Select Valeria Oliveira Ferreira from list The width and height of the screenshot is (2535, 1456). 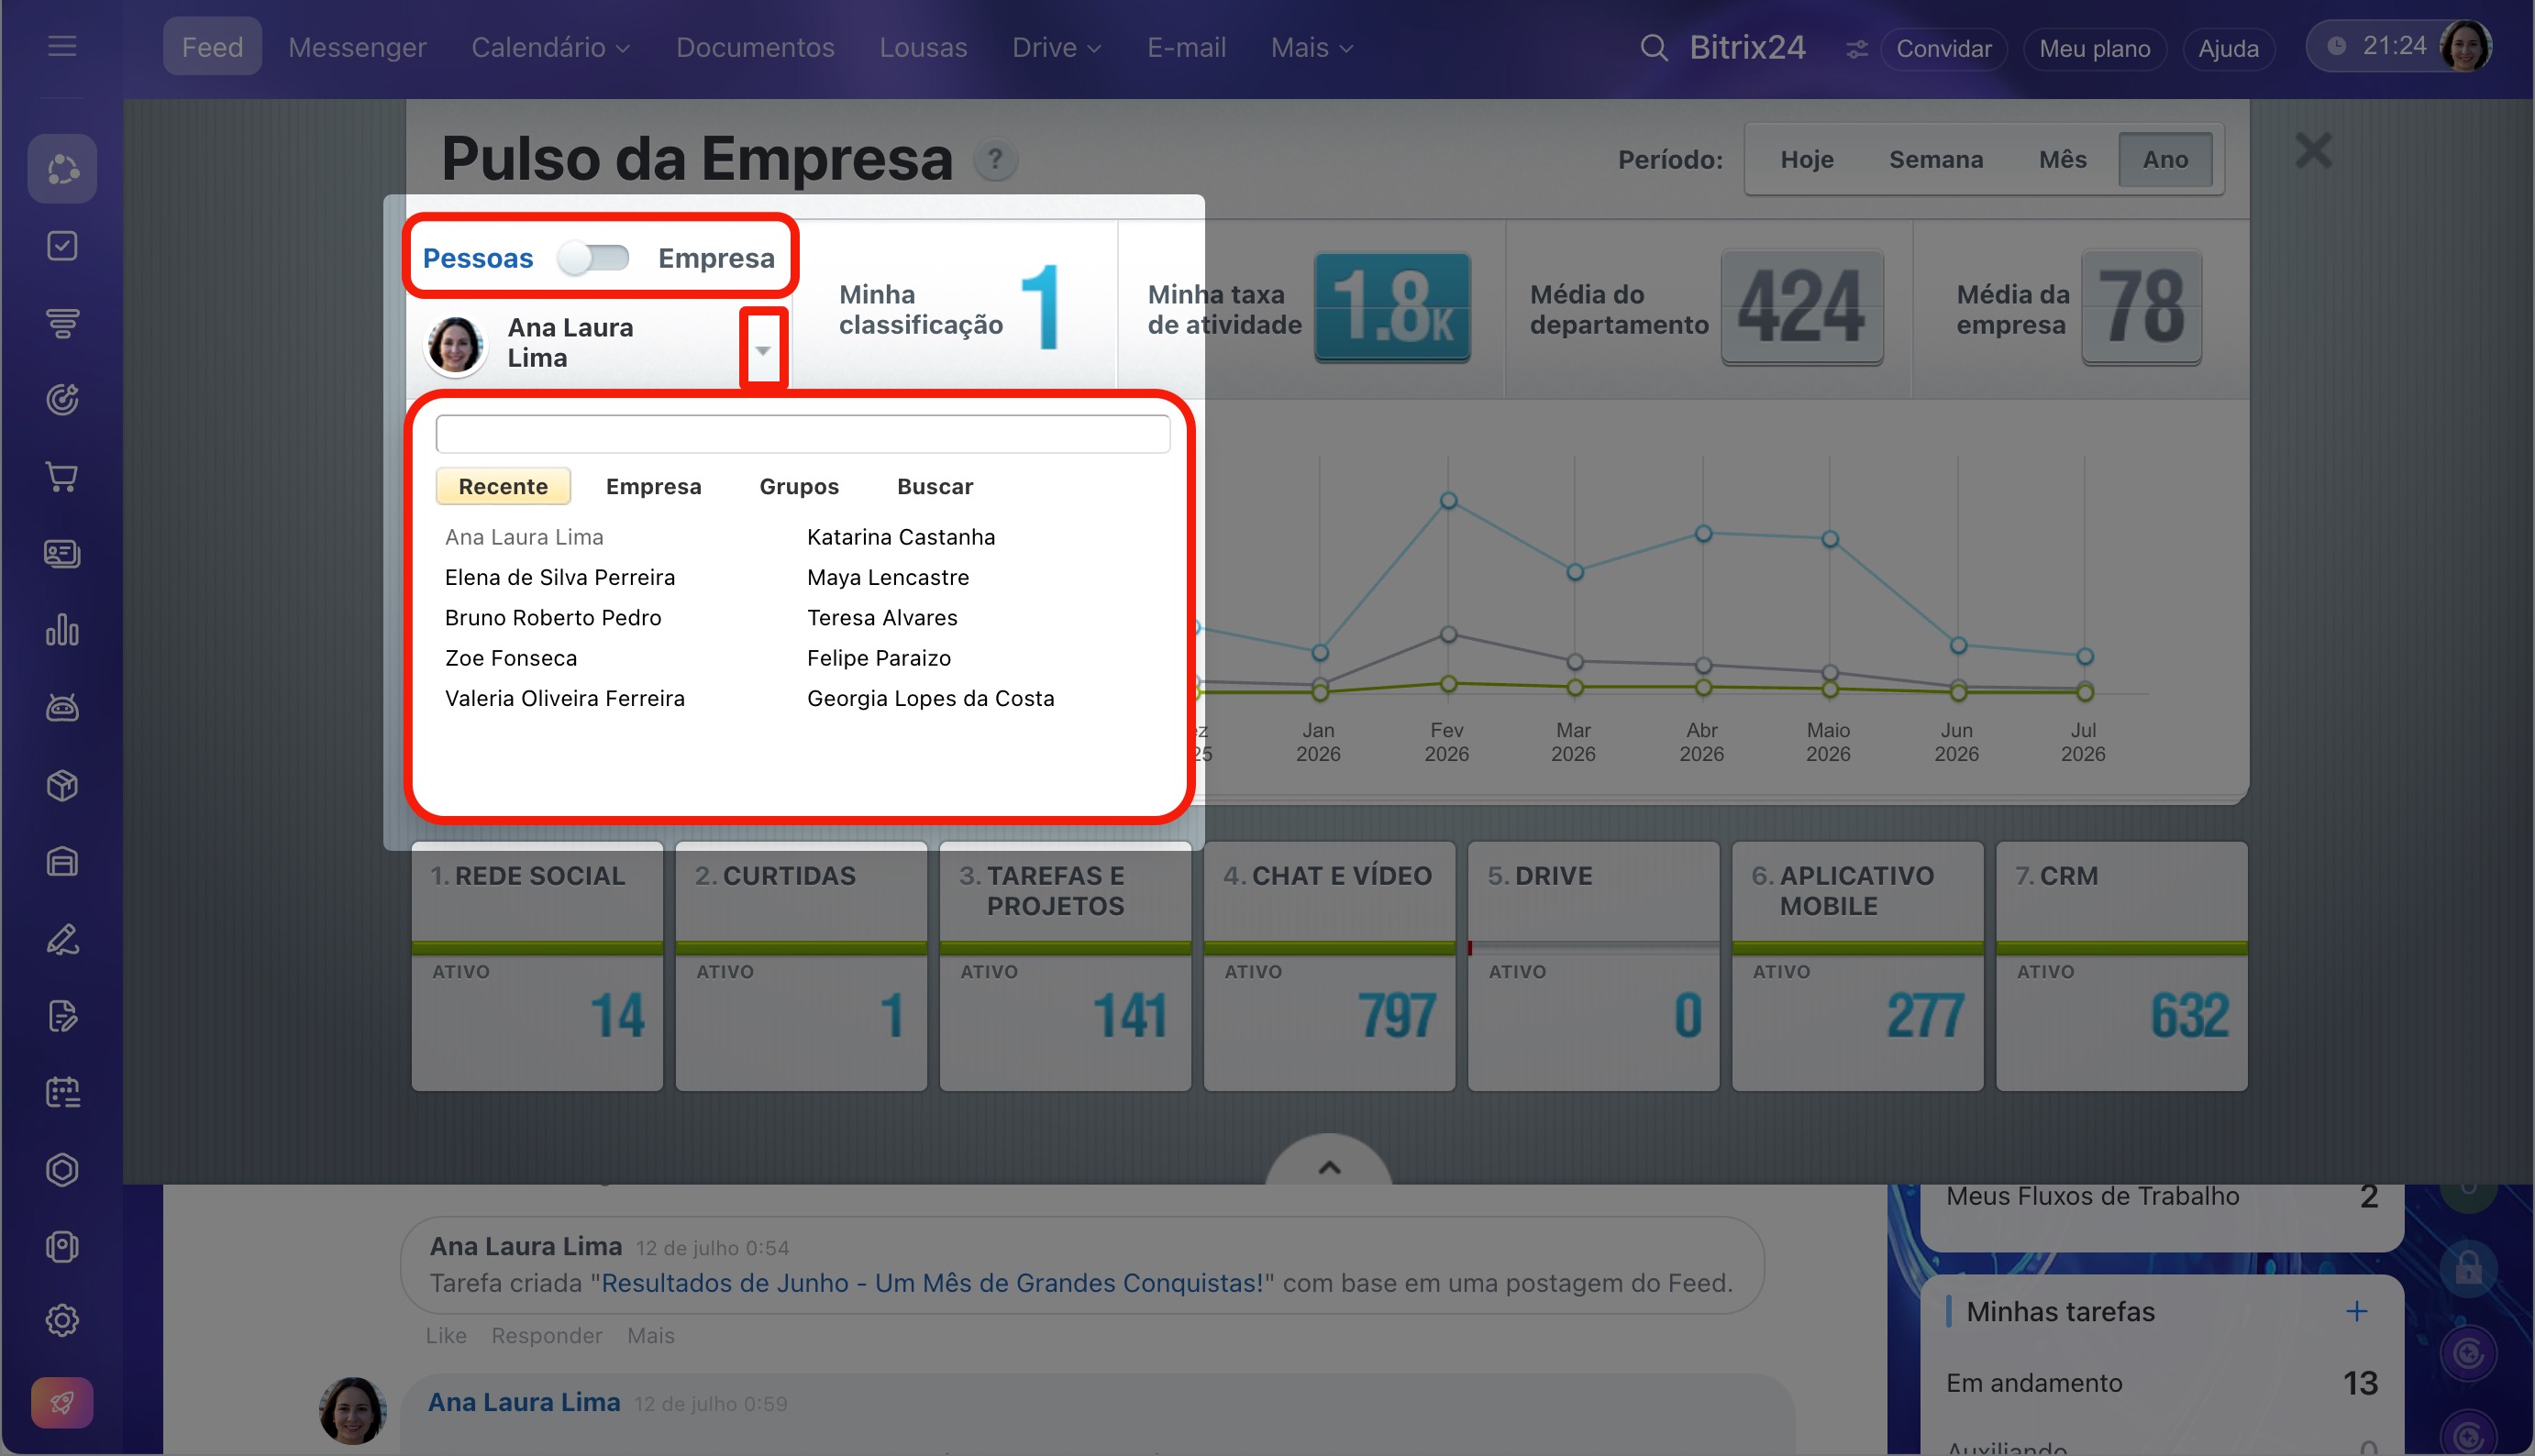tap(565, 698)
